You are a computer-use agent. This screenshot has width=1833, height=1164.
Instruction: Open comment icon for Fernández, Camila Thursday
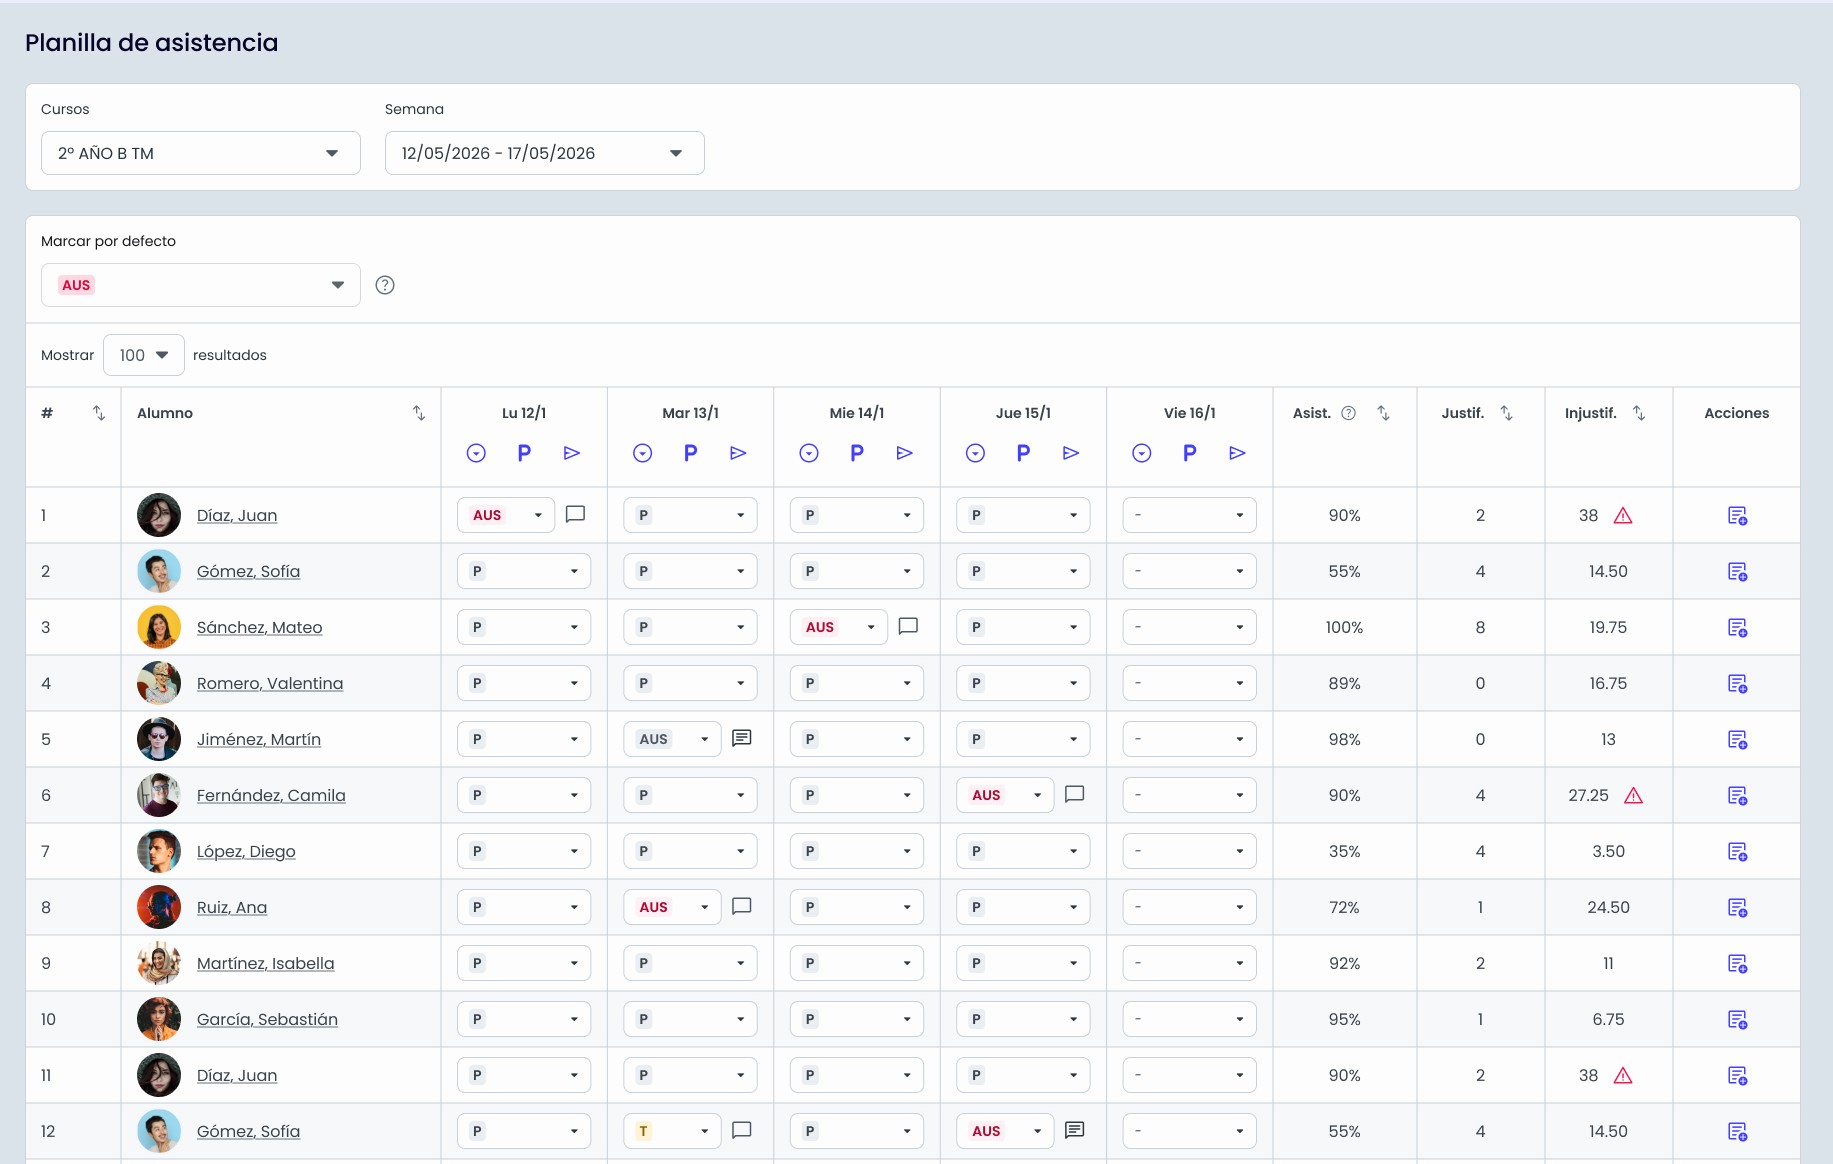click(x=1075, y=794)
